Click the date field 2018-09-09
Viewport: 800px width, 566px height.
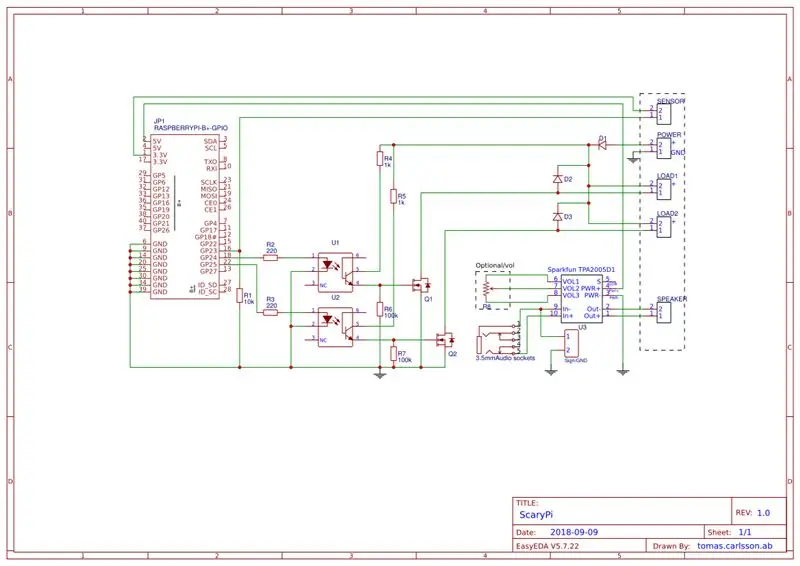pyautogui.click(x=574, y=532)
